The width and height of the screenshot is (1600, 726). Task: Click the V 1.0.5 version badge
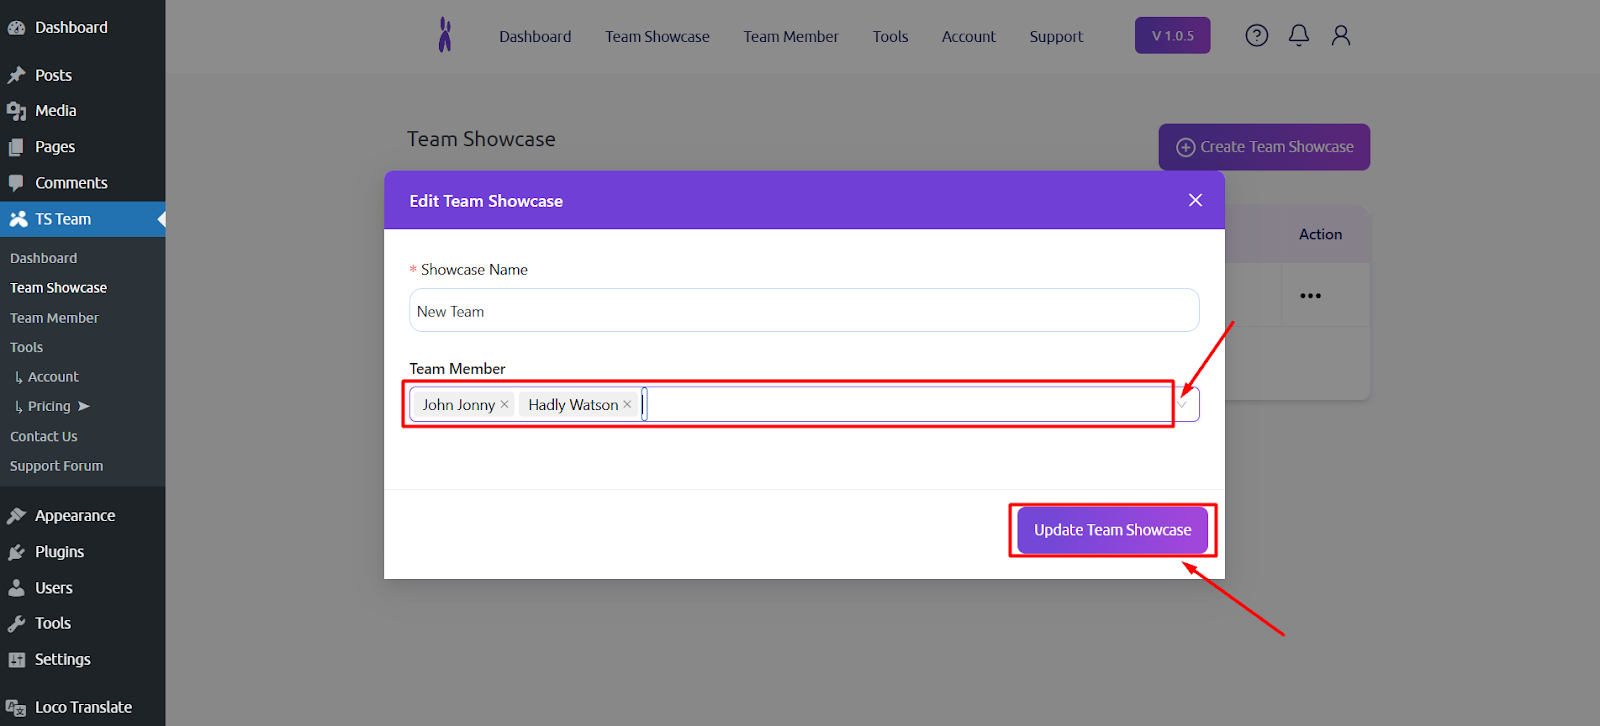pyautogui.click(x=1172, y=36)
